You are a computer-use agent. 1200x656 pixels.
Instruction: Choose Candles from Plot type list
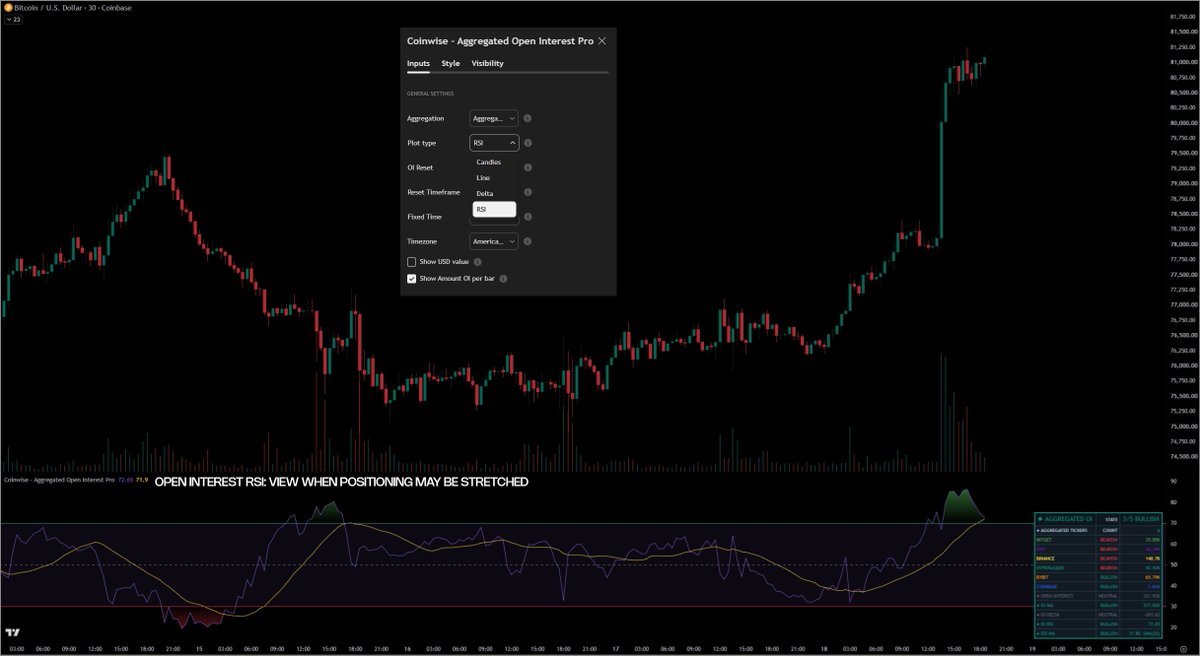[x=494, y=162]
